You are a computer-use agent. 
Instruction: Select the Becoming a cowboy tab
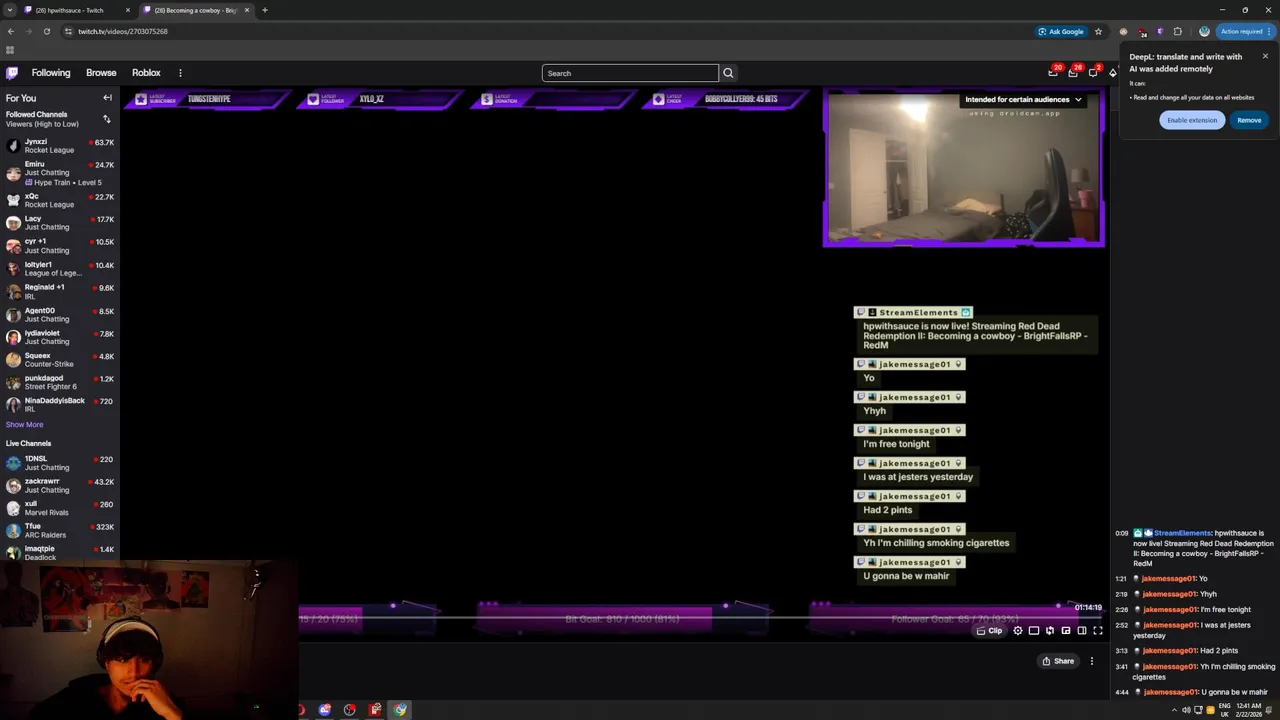[196, 10]
